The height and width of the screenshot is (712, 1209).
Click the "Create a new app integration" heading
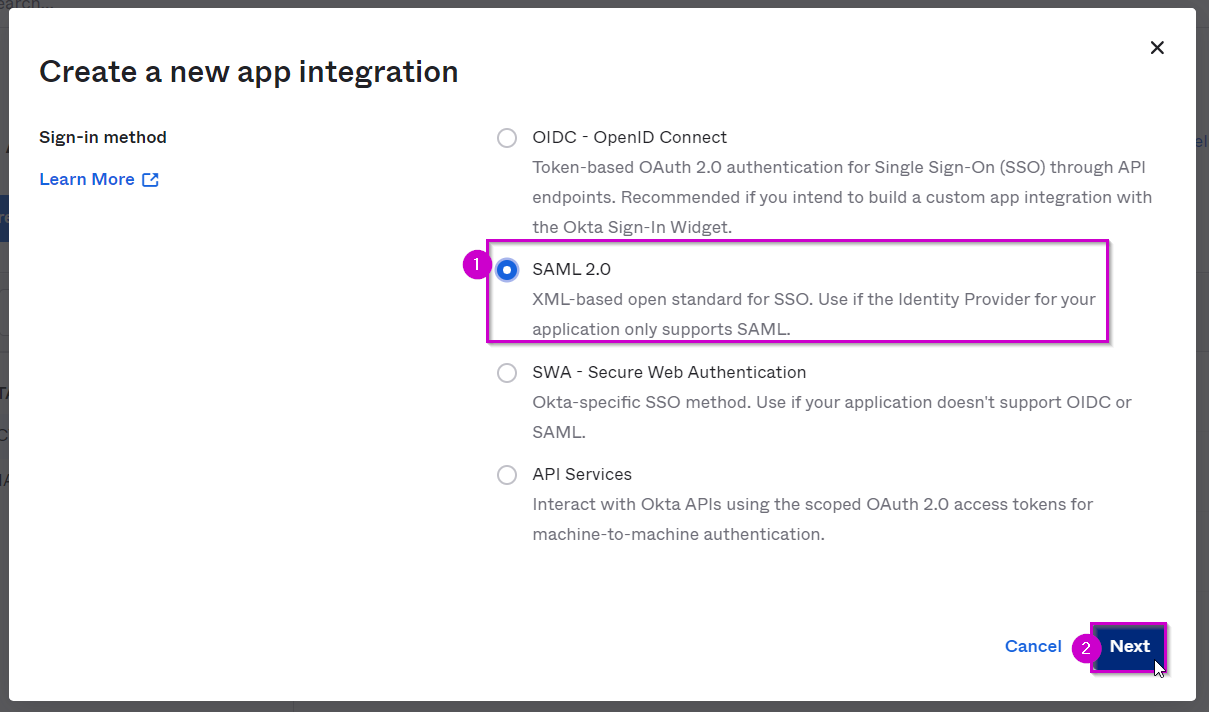point(248,72)
